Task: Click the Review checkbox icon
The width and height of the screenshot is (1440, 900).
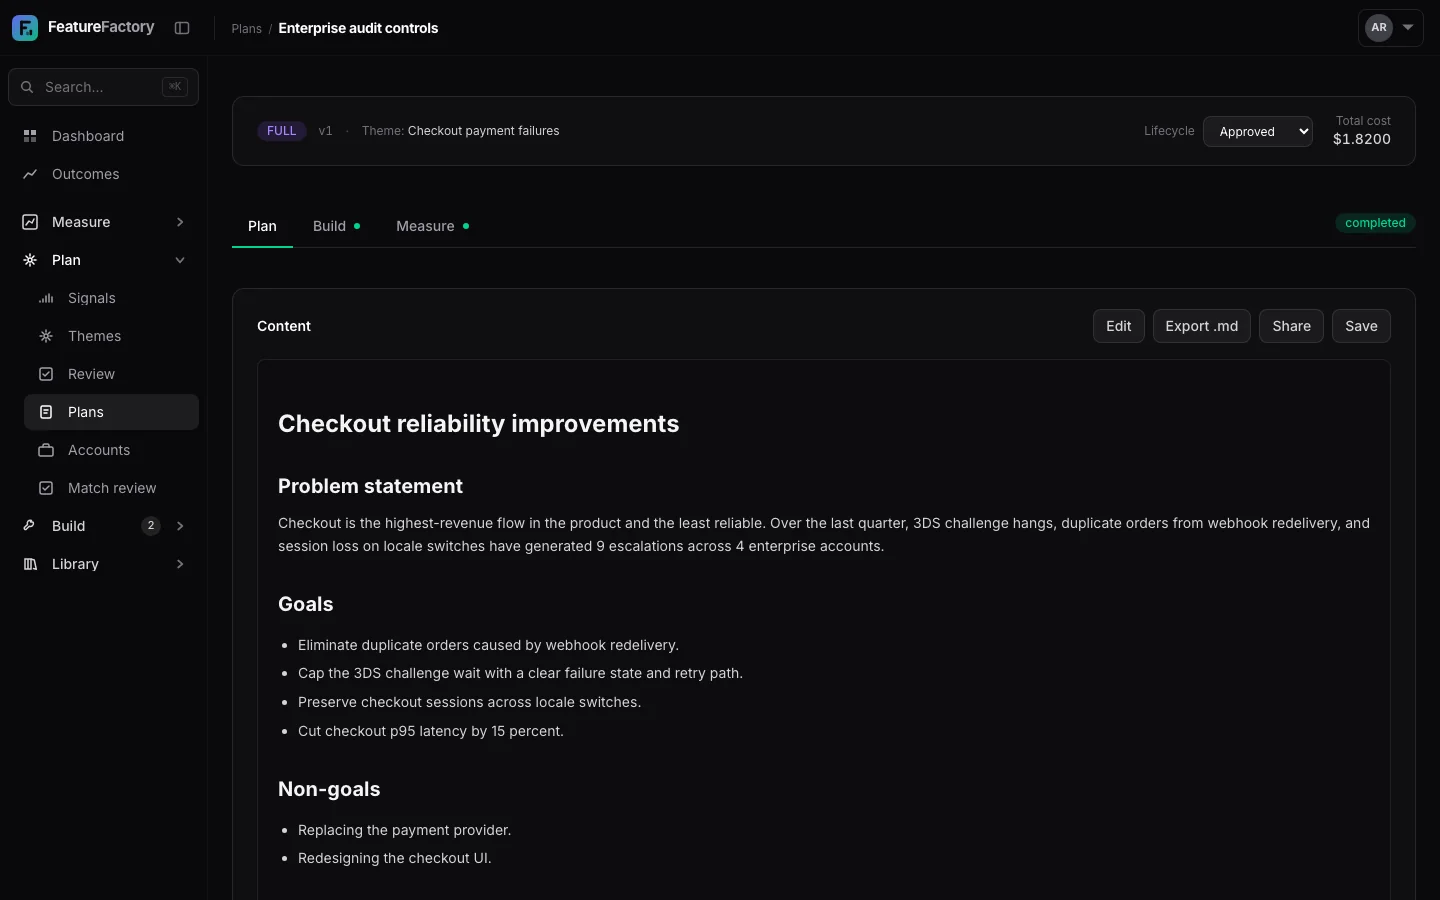Action: [46, 374]
